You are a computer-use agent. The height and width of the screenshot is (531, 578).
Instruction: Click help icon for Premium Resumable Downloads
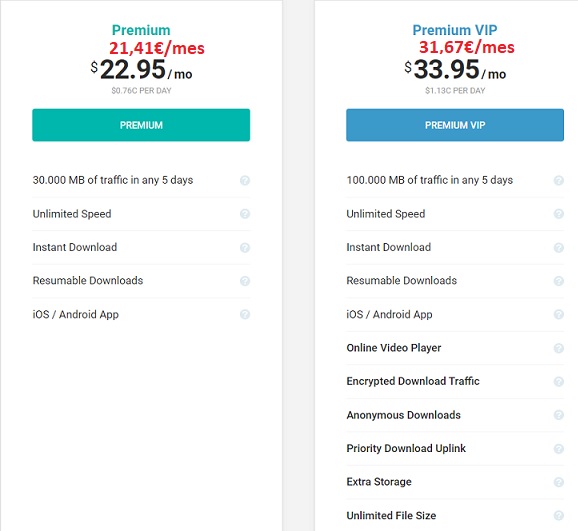245,281
